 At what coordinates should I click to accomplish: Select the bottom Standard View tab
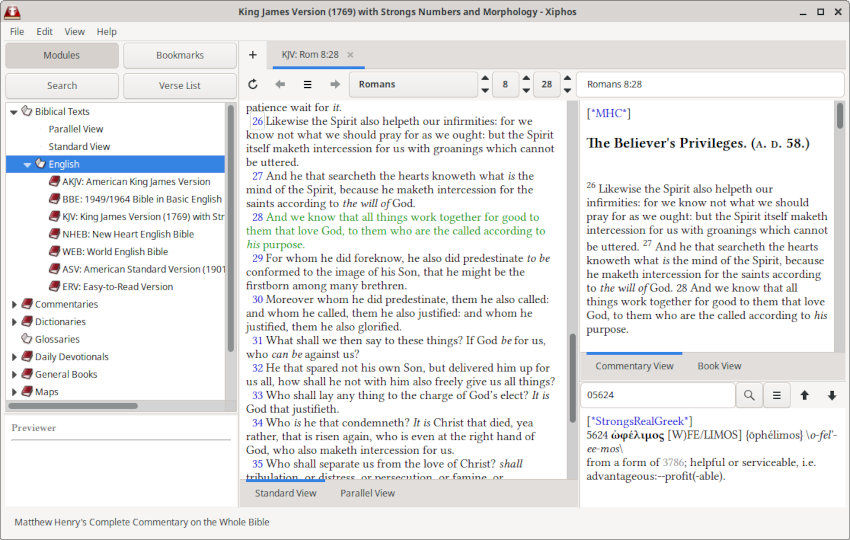286,493
